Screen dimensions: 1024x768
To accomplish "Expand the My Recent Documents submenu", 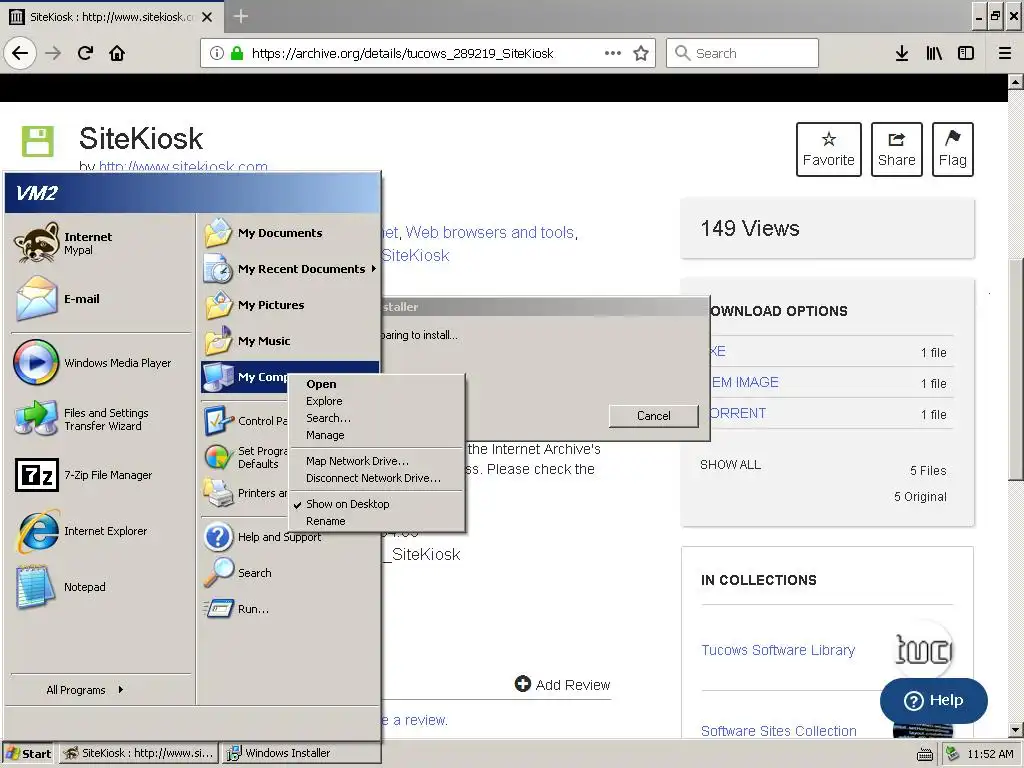I will click(x=289, y=269).
